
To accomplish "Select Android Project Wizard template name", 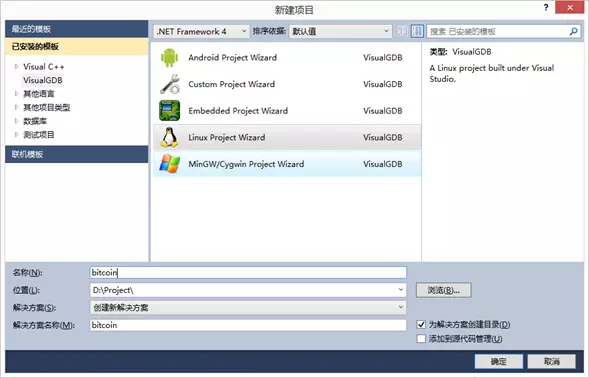I will click(233, 57).
